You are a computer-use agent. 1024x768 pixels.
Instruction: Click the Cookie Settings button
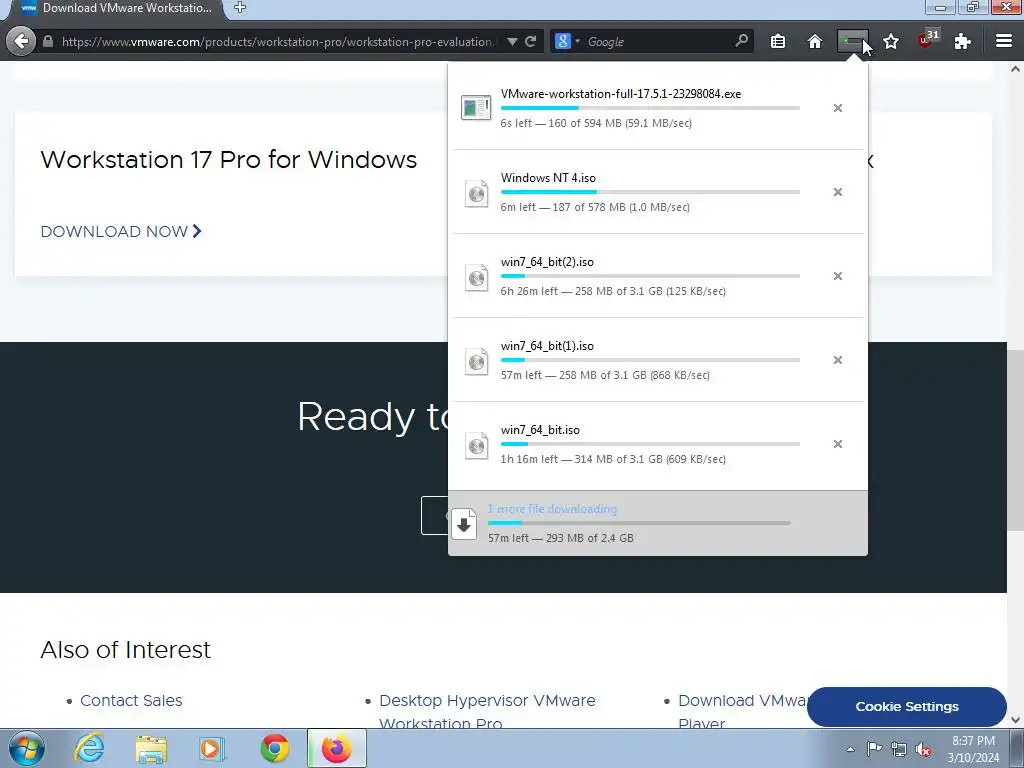pos(906,707)
